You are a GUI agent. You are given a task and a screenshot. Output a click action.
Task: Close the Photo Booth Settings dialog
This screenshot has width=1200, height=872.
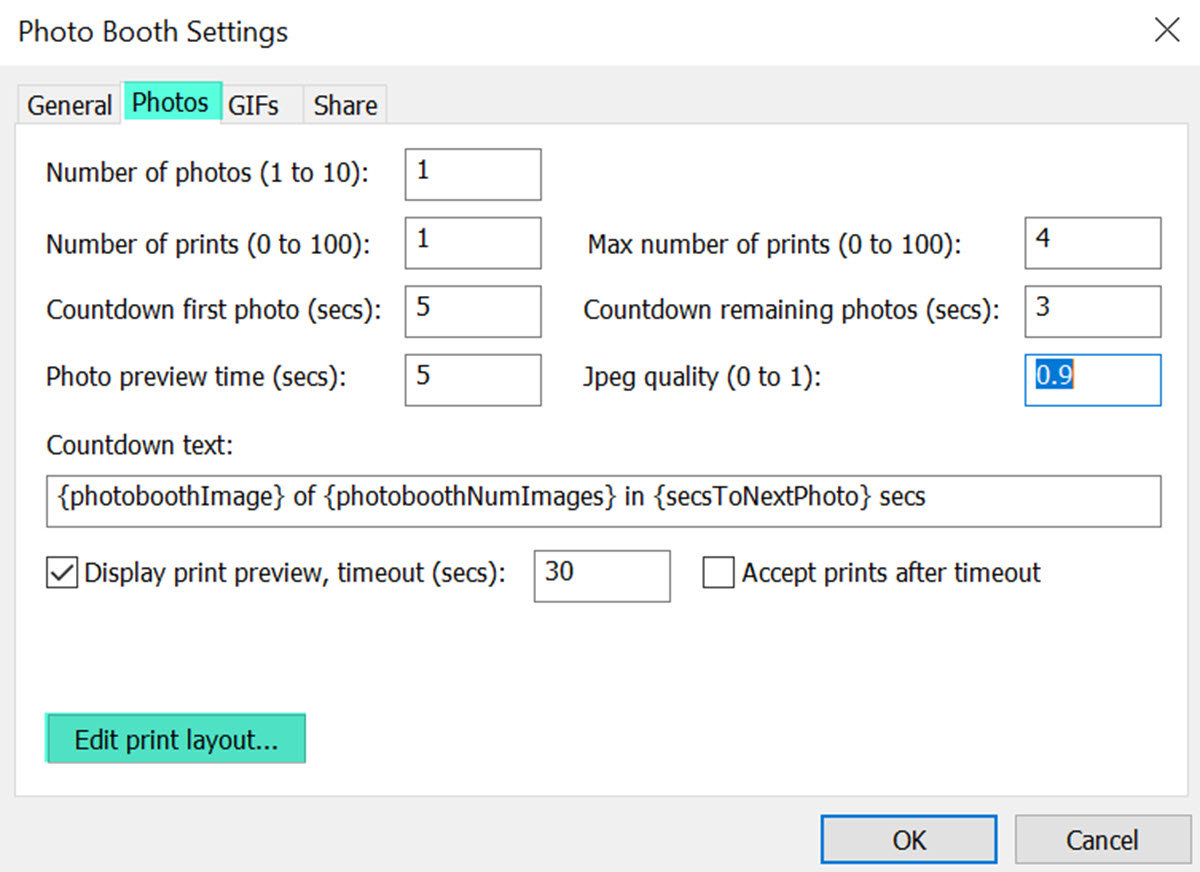coord(1166,31)
